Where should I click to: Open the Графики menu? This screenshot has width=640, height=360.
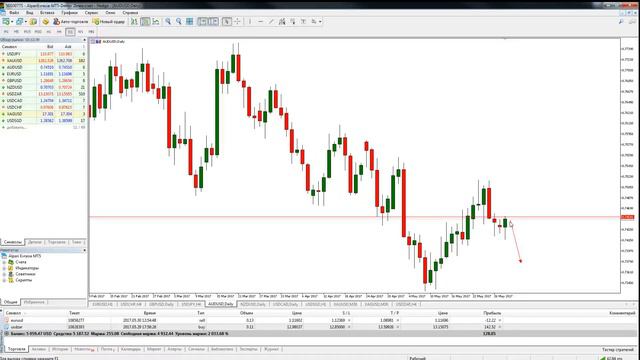pyautogui.click(x=69, y=13)
